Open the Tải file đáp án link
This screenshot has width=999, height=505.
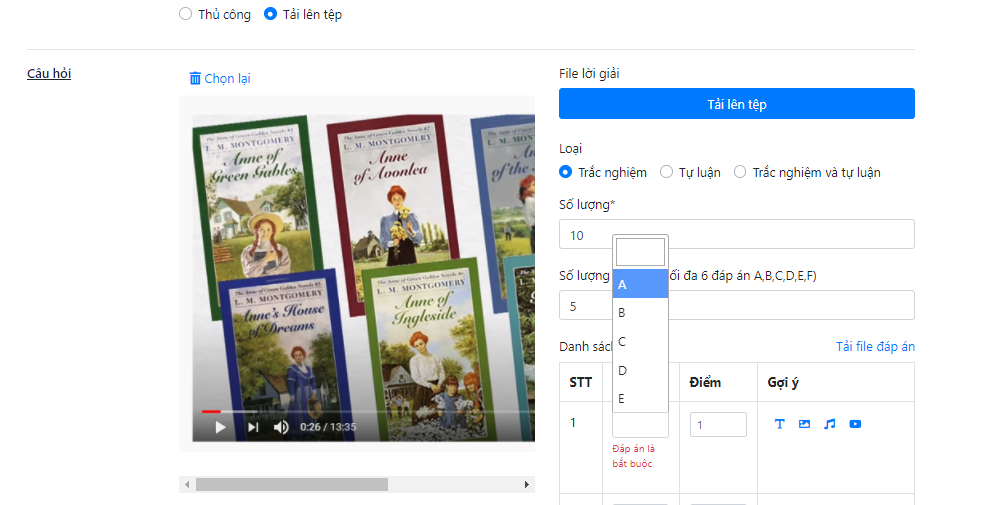[875, 346]
